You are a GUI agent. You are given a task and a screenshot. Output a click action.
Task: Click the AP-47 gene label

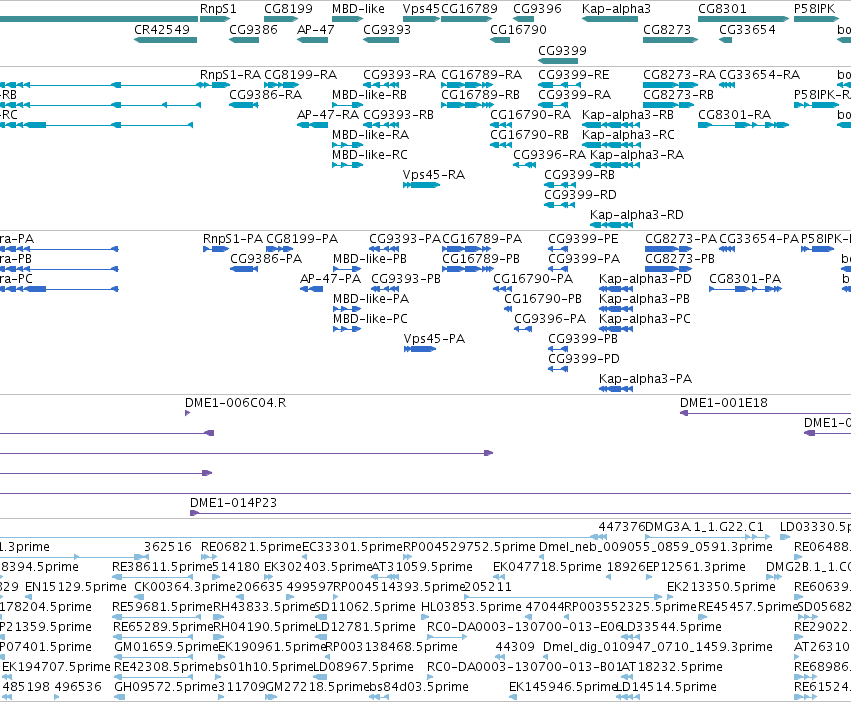[x=315, y=29]
